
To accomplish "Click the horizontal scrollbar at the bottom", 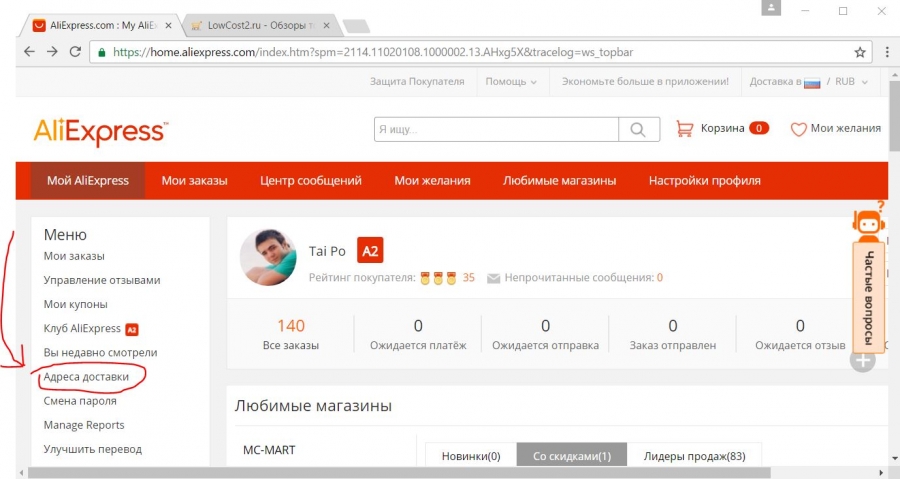I will point(399,473).
